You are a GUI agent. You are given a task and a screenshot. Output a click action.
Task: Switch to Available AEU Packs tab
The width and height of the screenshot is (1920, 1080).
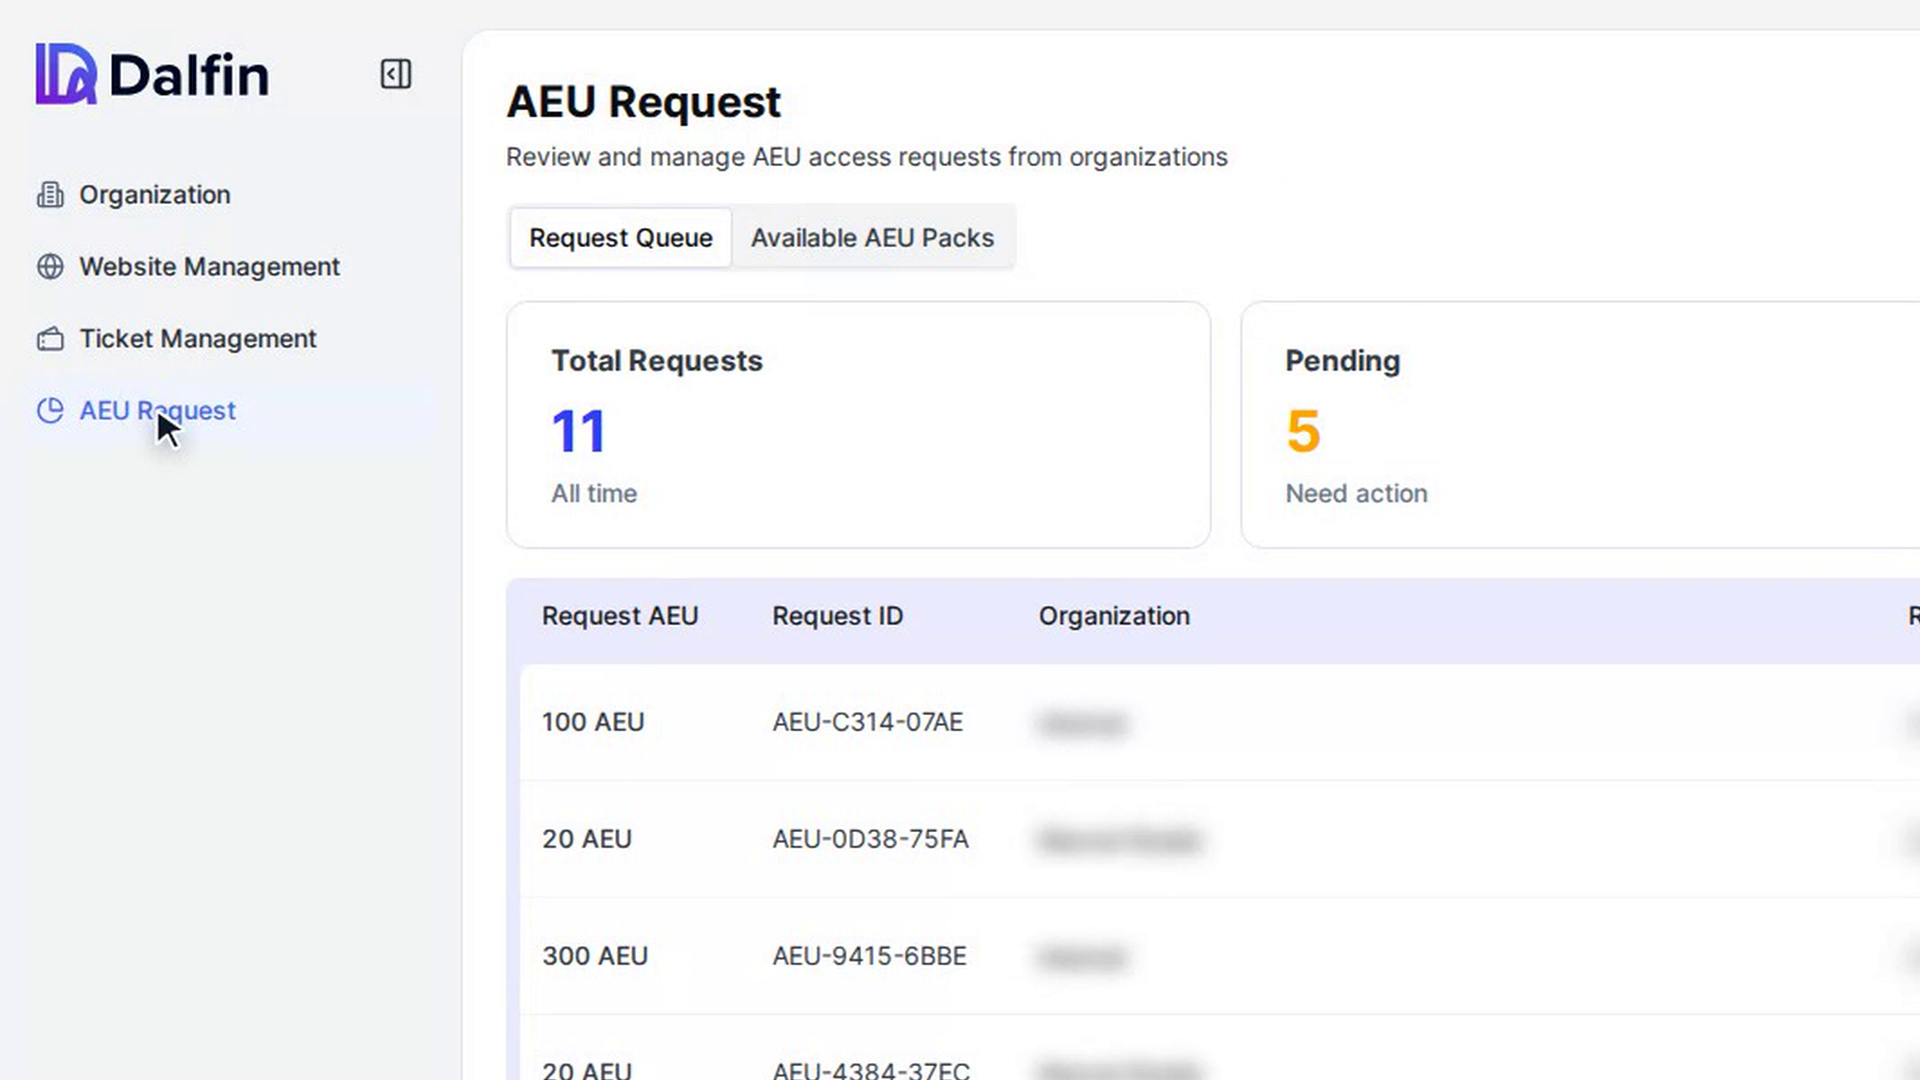pyautogui.click(x=872, y=238)
